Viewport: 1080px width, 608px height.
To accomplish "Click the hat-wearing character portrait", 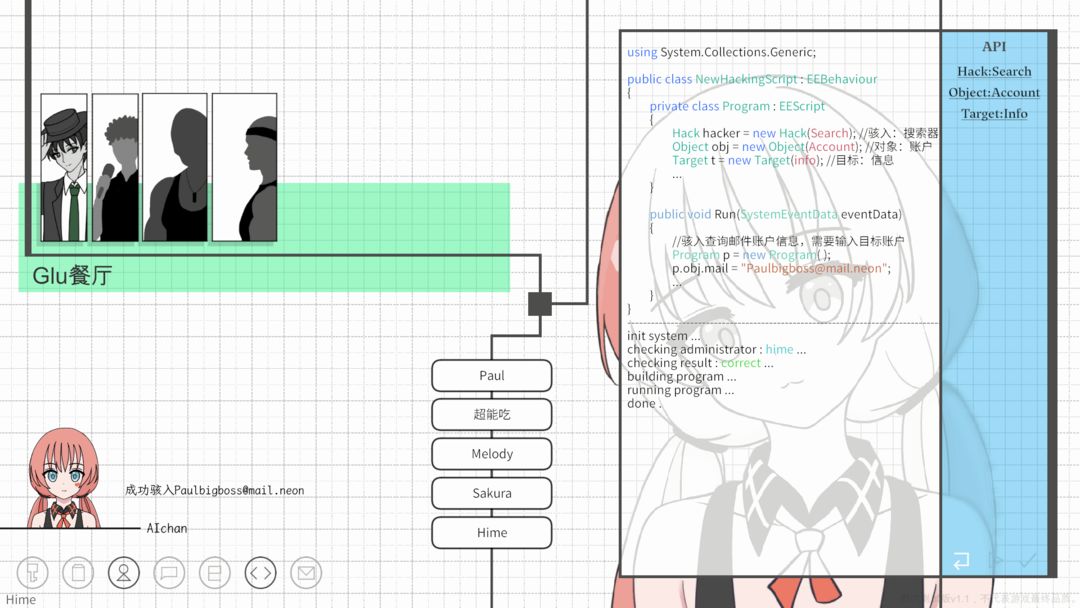I will [x=64, y=168].
